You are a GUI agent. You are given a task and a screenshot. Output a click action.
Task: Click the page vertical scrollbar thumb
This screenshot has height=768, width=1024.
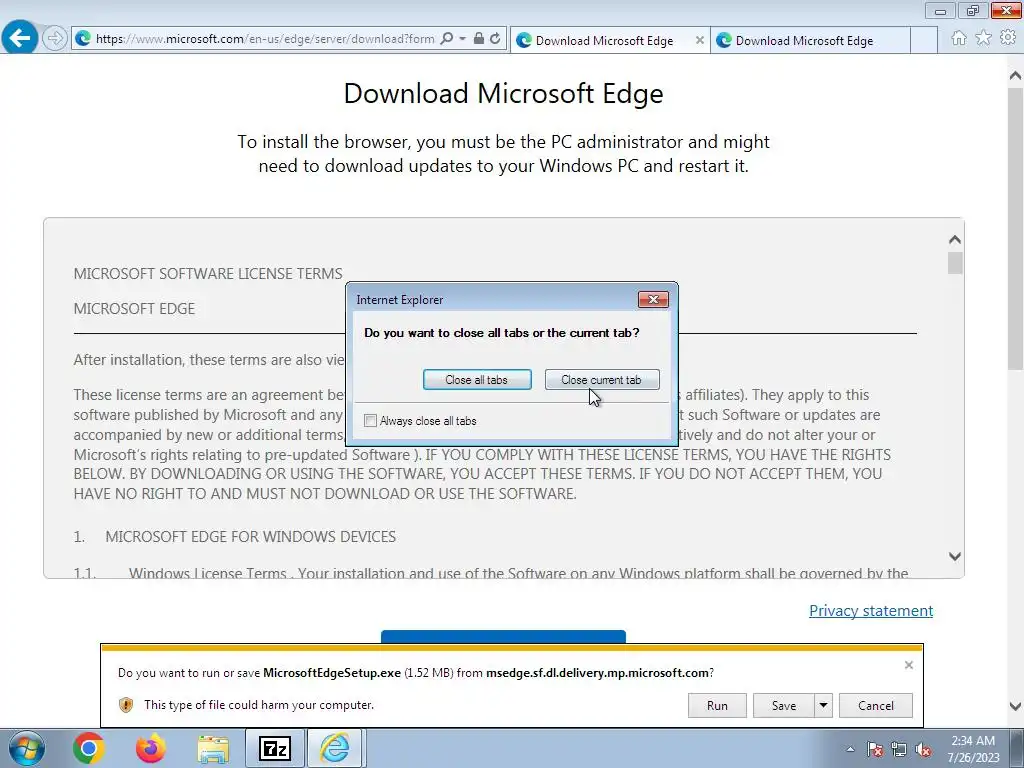[x=1016, y=229]
